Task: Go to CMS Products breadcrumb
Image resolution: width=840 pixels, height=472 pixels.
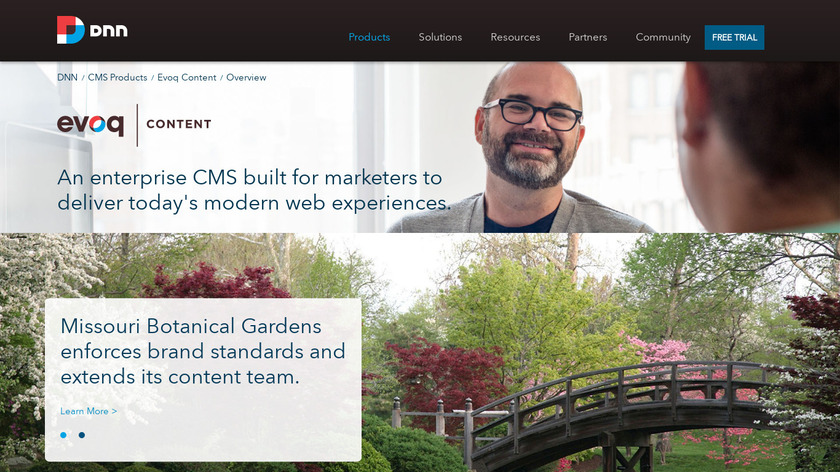Action: click(117, 77)
